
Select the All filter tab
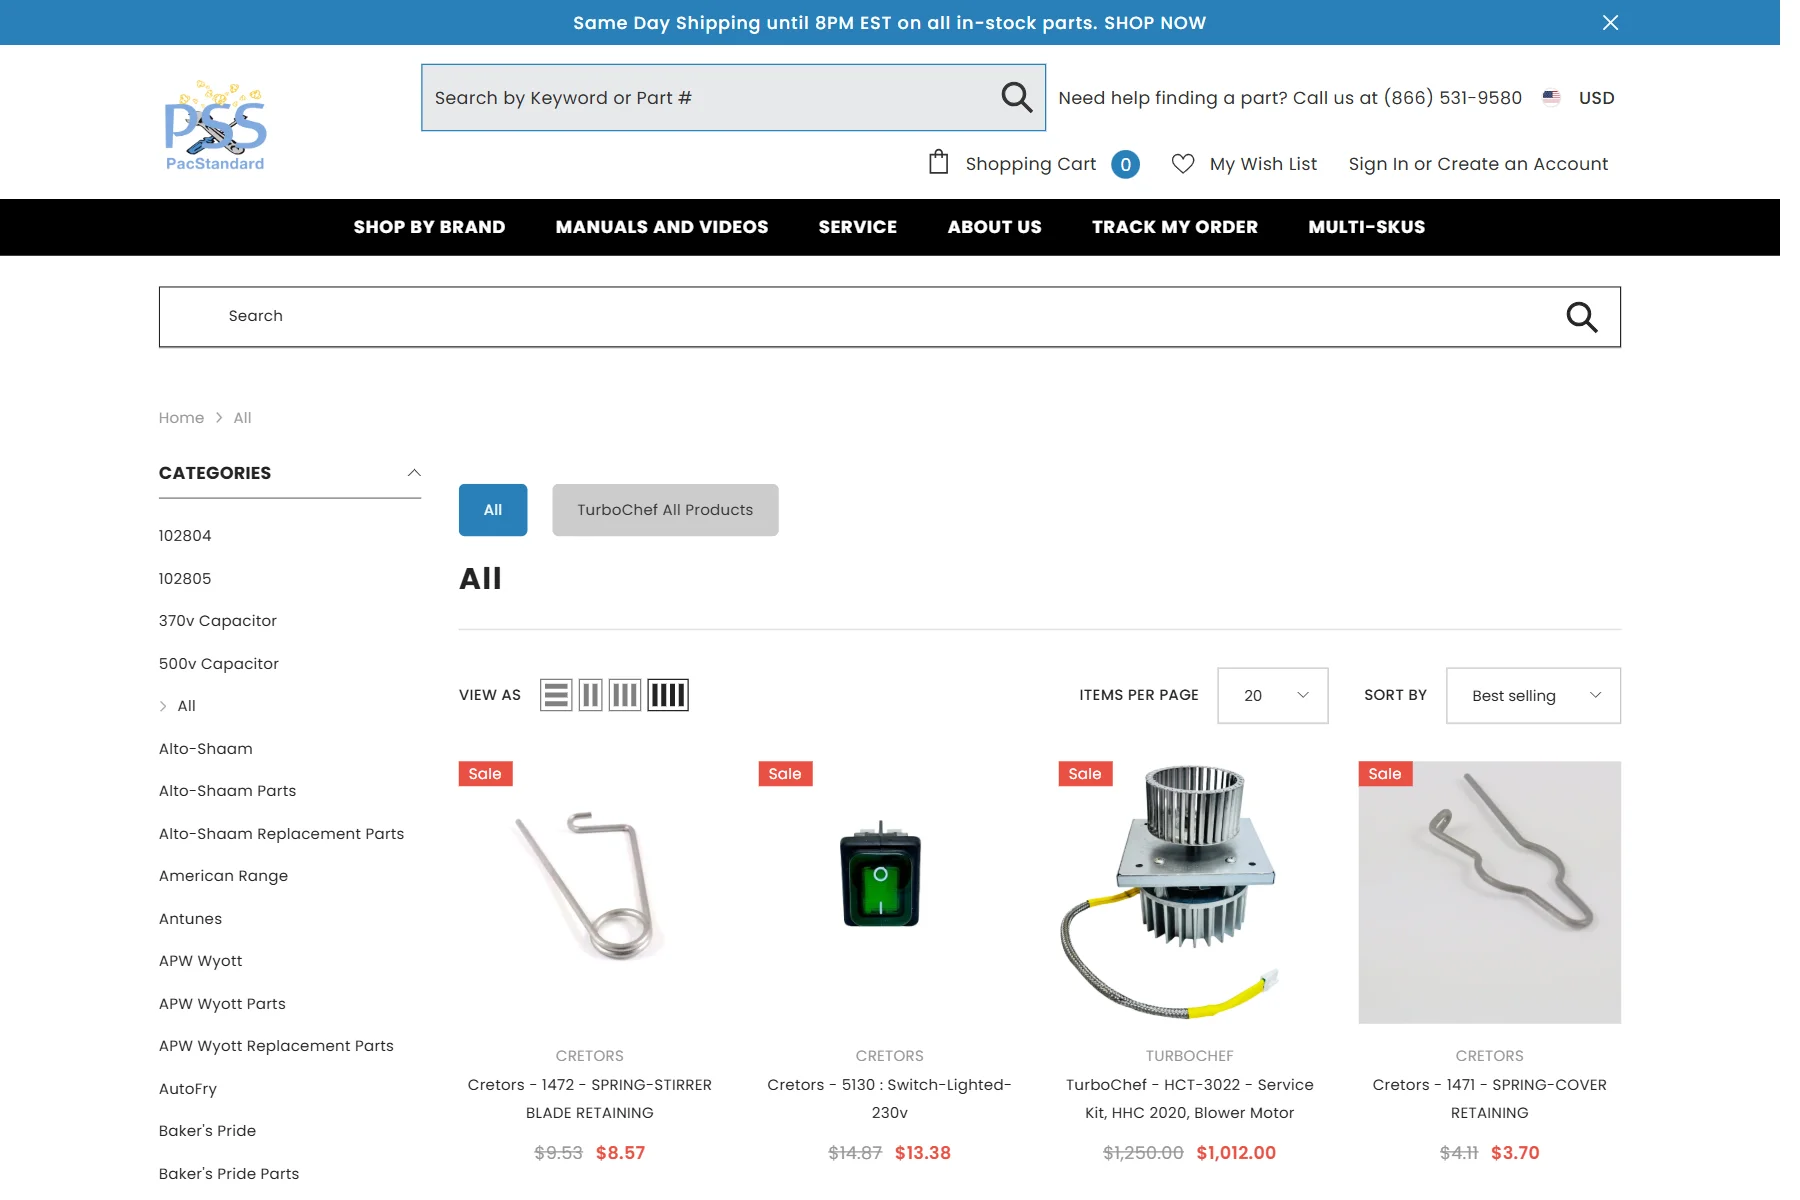coord(493,510)
